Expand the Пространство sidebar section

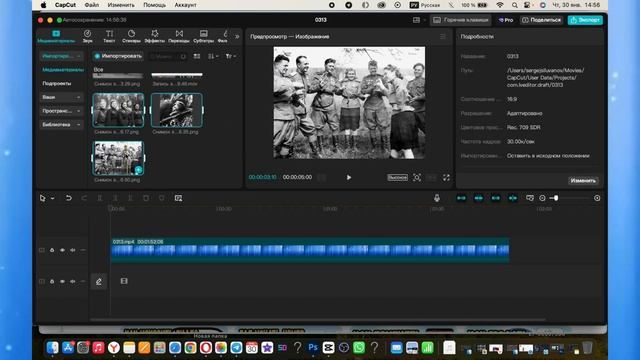[x=61, y=111]
